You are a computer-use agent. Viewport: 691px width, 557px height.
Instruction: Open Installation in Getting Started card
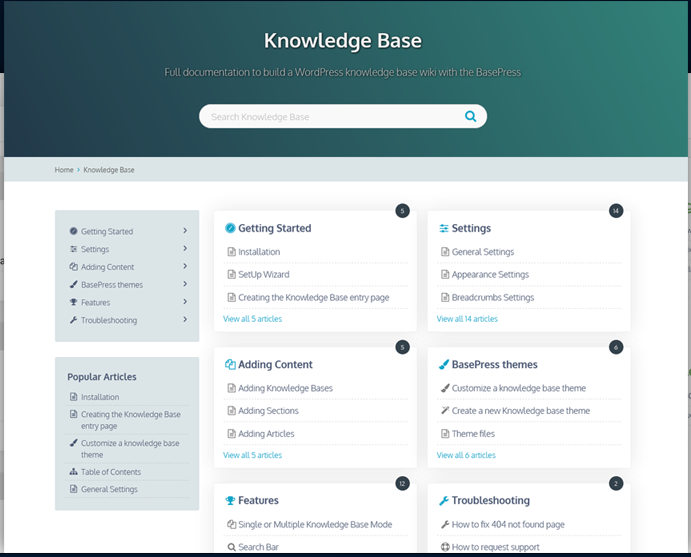[259, 252]
